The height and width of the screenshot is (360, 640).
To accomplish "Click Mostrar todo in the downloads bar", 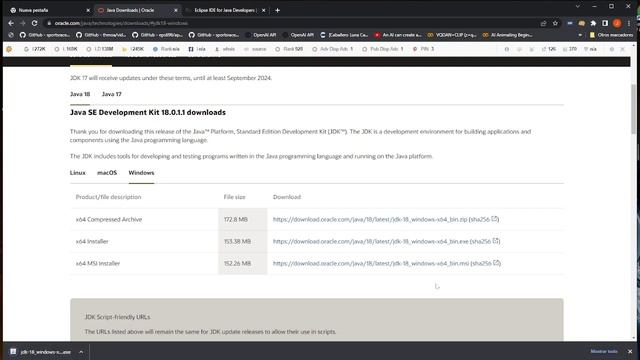I will pos(604,351).
